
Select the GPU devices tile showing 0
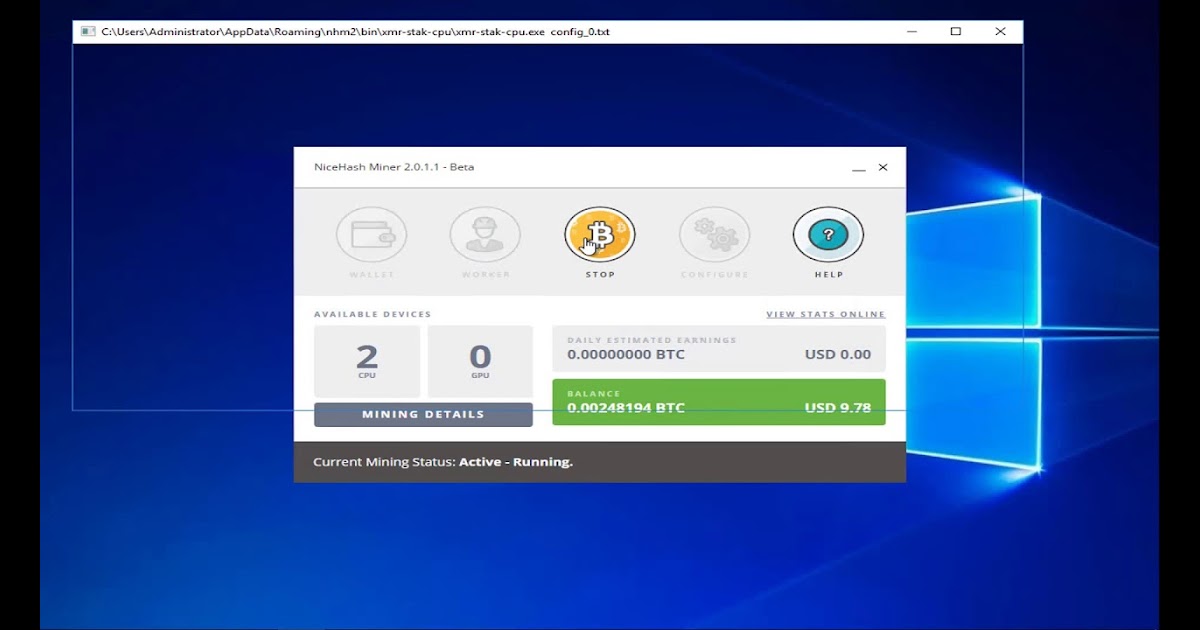click(480, 361)
